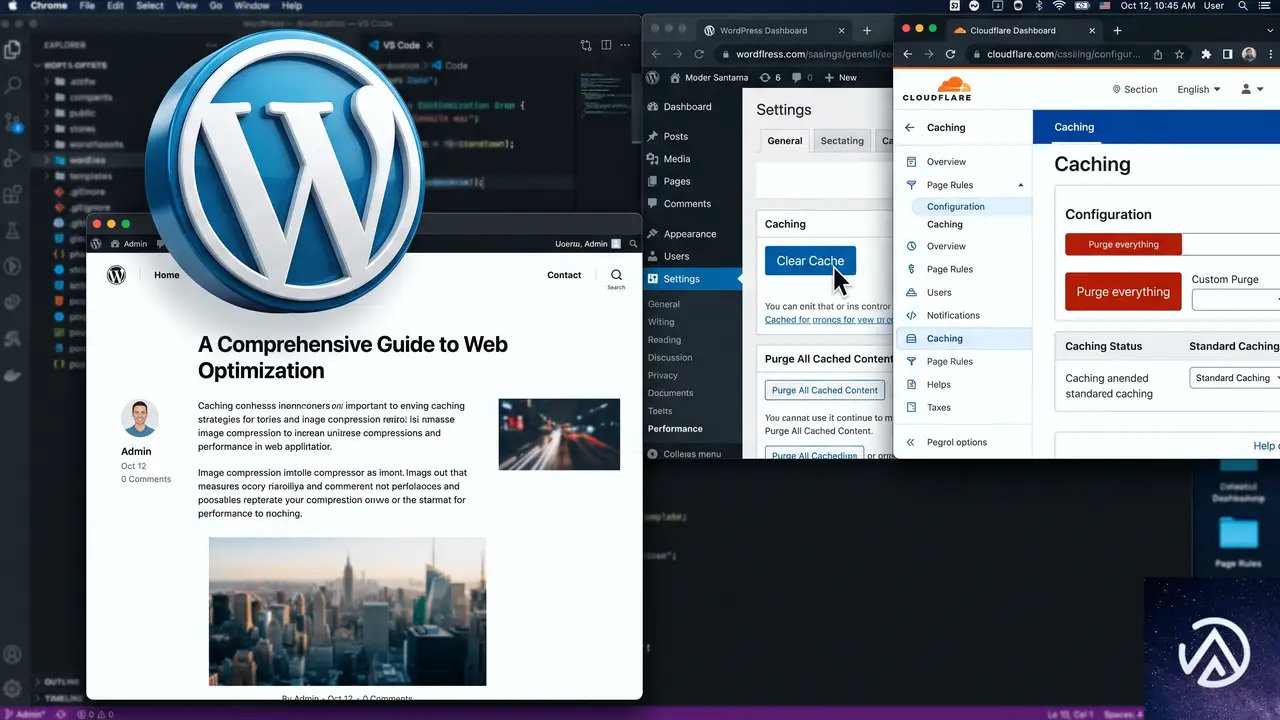
Task: Open the Bluetooth menu in the menu bar
Action: (1038, 6)
